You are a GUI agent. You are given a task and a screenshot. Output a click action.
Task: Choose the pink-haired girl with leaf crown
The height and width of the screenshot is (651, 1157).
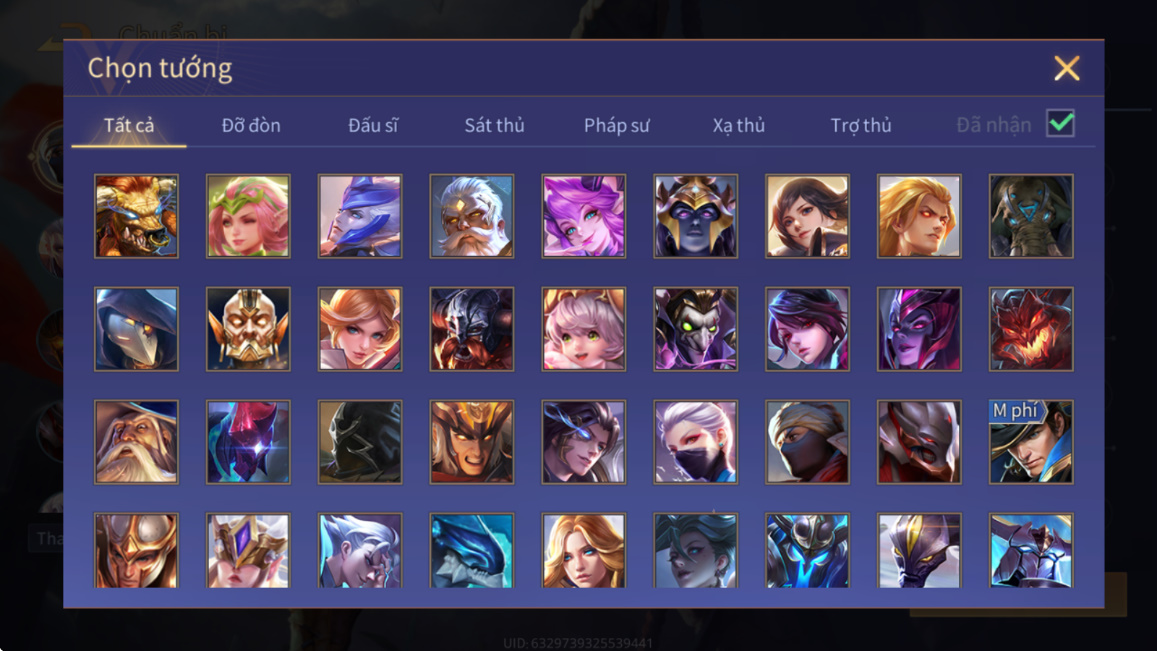pyautogui.click(x=248, y=216)
